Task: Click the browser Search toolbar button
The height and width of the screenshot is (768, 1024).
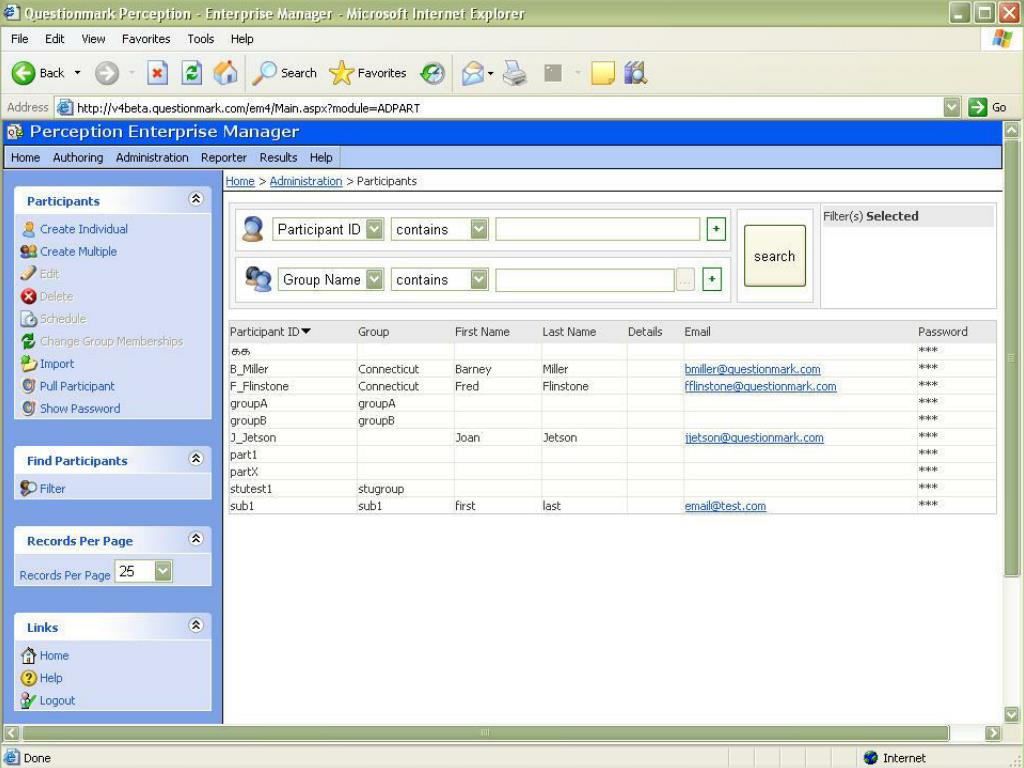Action: tap(285, 73)
